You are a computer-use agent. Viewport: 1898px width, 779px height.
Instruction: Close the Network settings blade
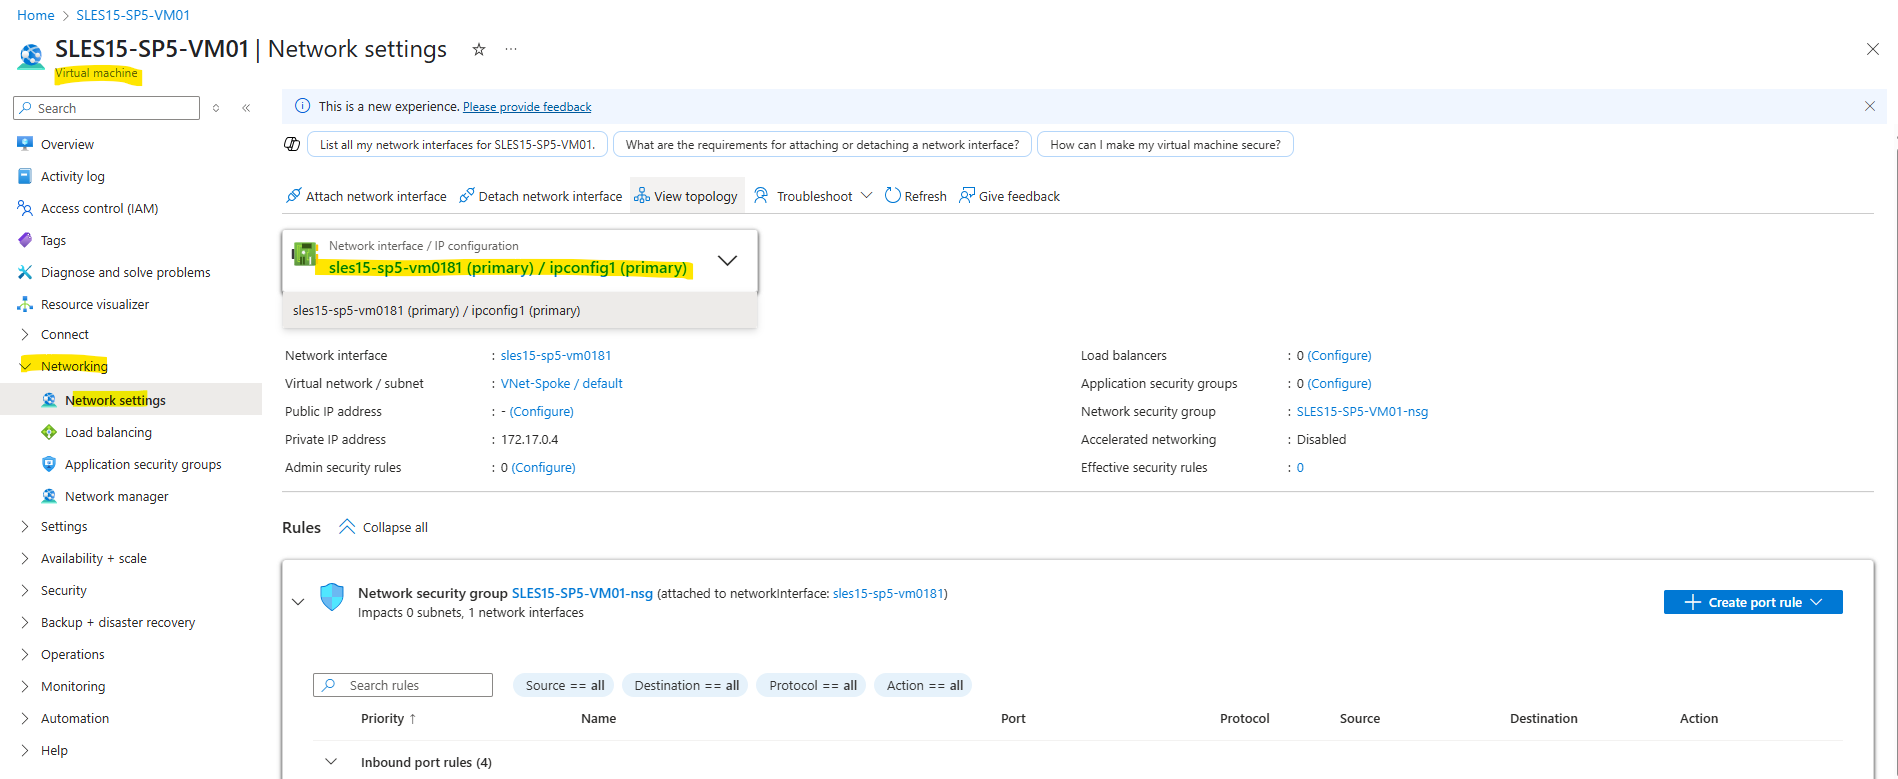(1873, 49)
